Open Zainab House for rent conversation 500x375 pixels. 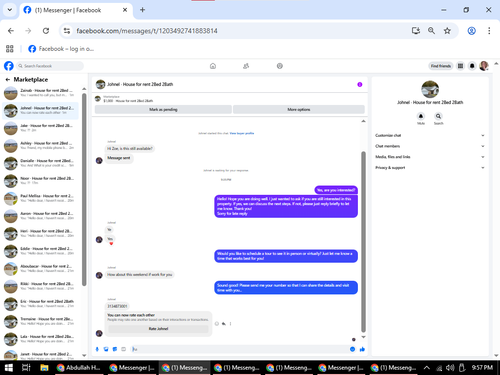point(40,93)
